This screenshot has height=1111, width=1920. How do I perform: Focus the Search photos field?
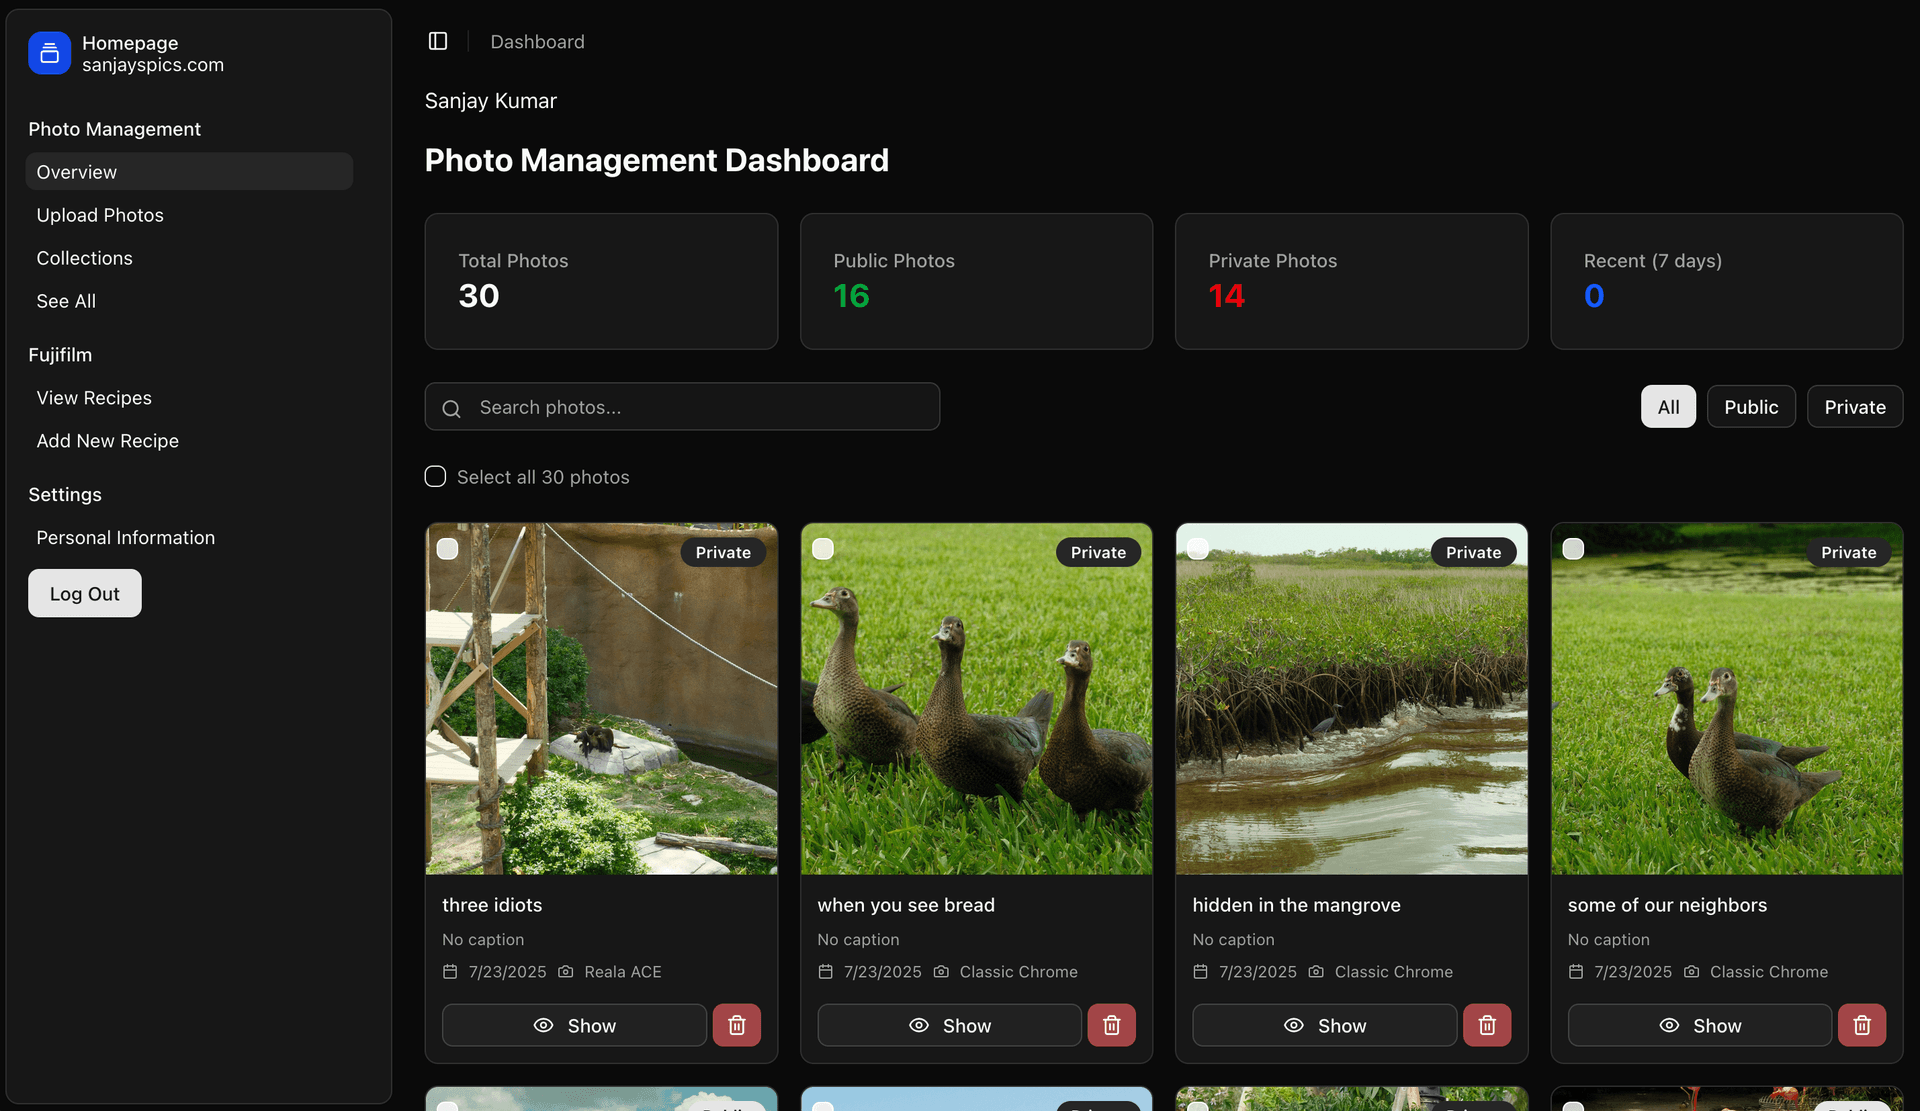pyautogui.click(x=682, y=407)
